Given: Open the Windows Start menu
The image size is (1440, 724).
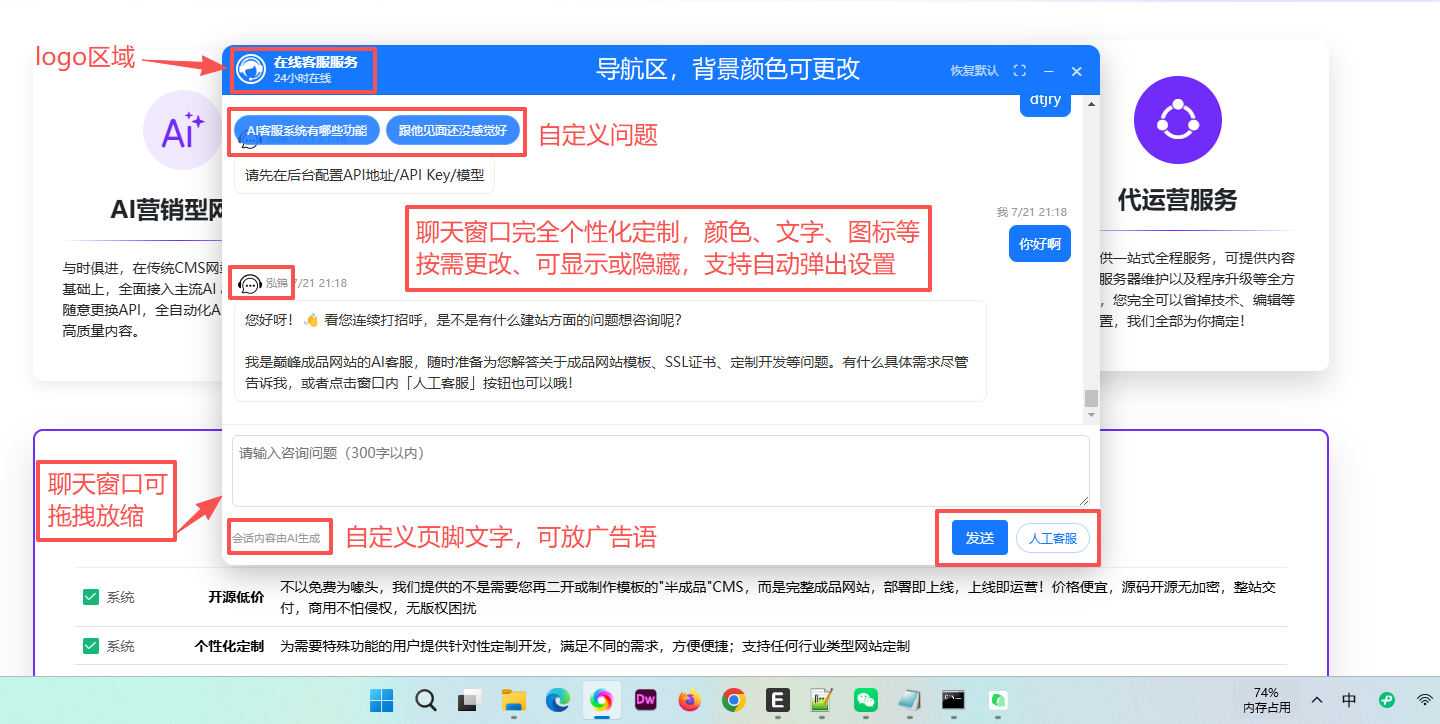Looking at the screenshot, I should (x=381, y=700).
